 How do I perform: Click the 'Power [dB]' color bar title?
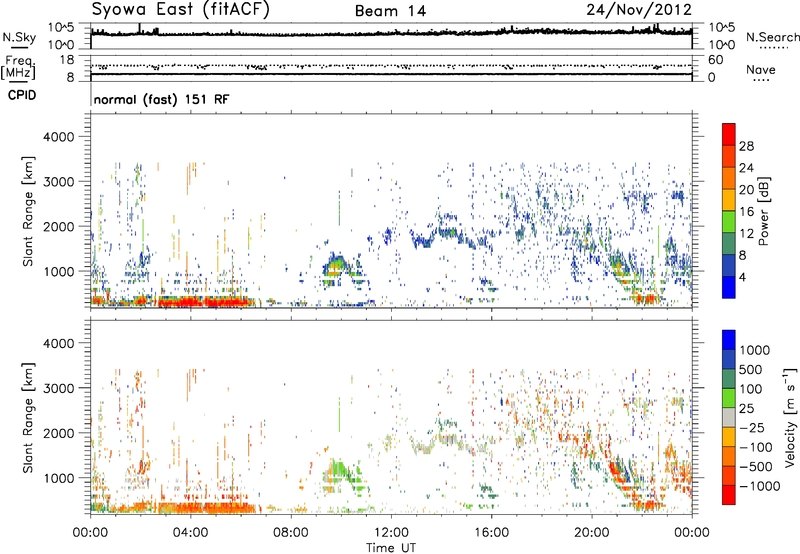763,211
